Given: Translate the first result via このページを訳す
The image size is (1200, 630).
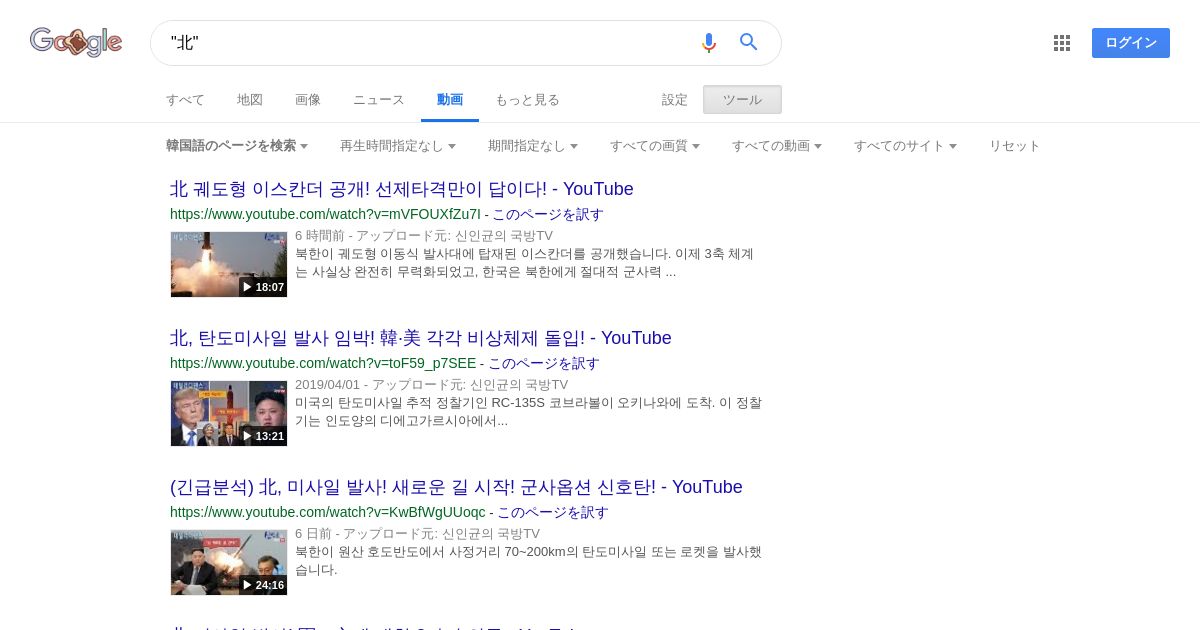Looking at the screenshot, I should [x=548, y=214].
